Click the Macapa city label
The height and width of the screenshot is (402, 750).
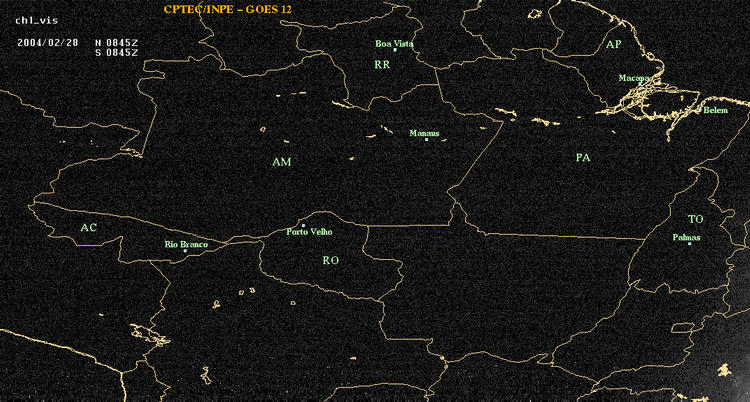point(634,78)
